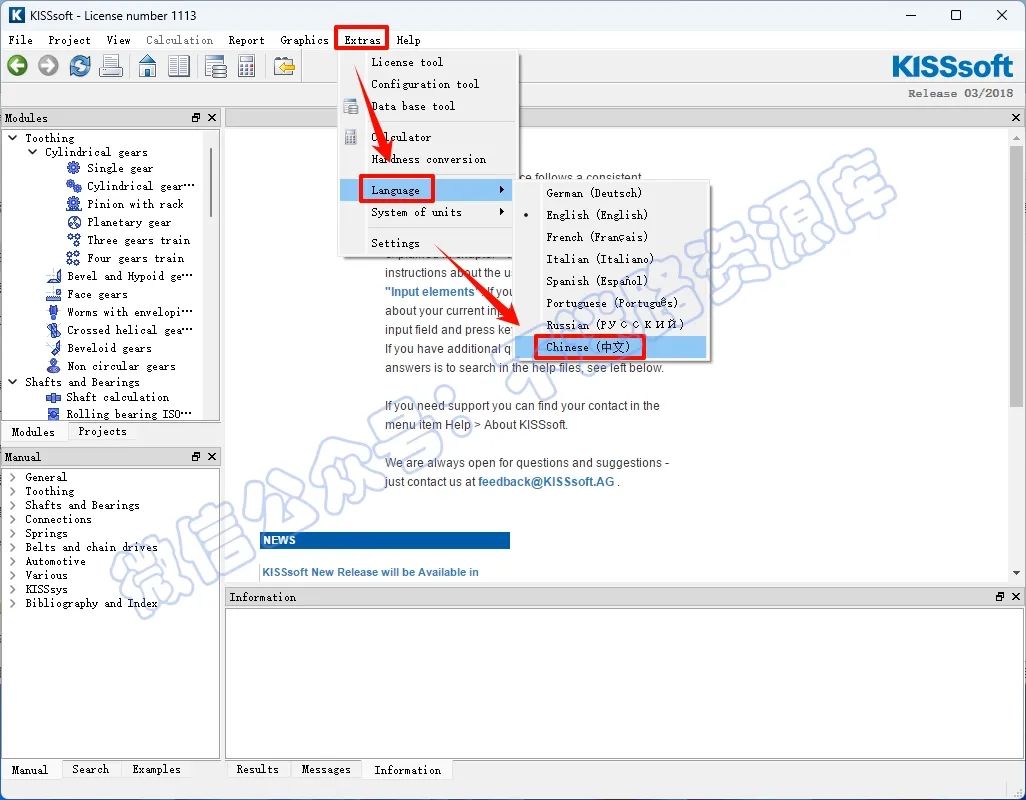Click the database tool toolbar icon

215,66
